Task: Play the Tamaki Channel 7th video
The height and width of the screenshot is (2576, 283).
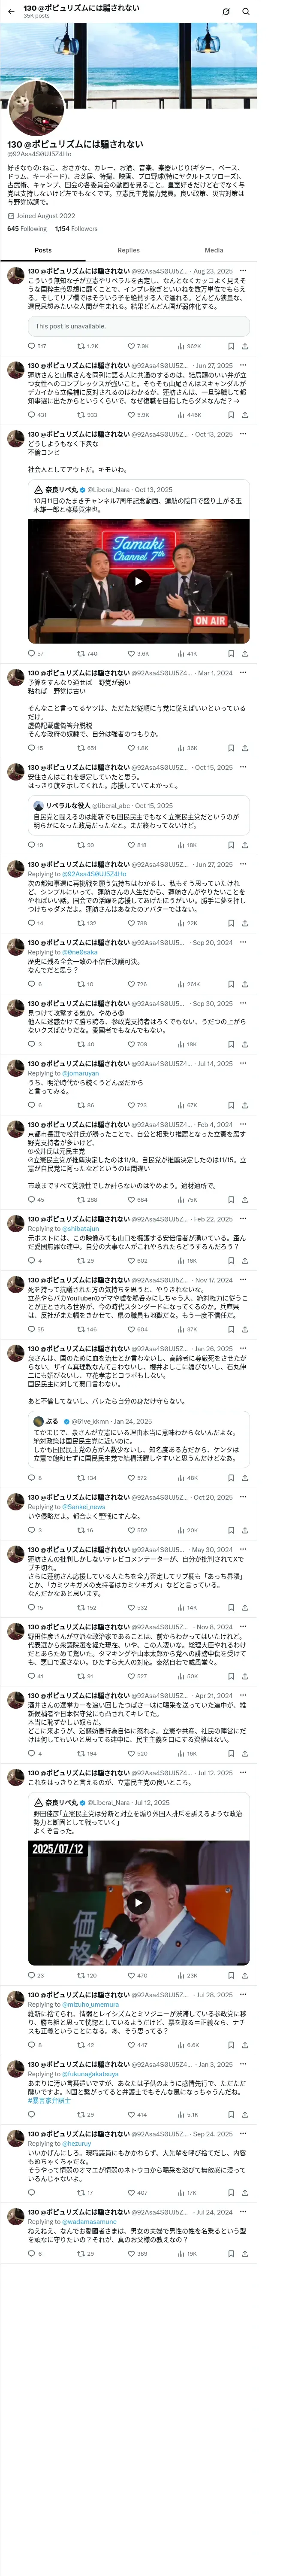Action: pos(139,581)
